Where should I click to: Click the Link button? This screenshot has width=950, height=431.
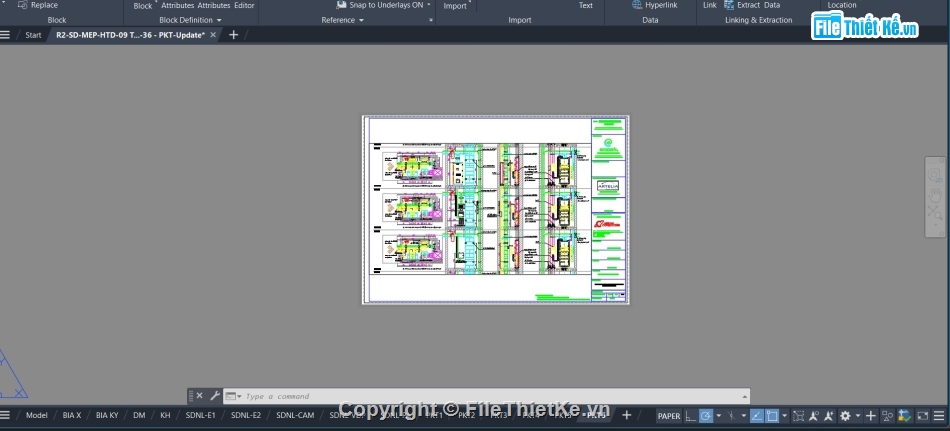click(709, 5)
